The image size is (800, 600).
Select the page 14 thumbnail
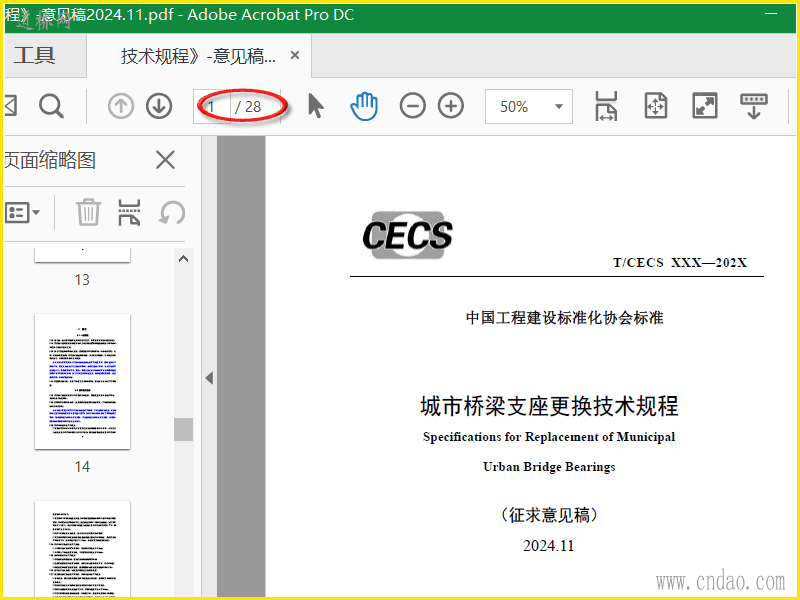click(82, 382)
